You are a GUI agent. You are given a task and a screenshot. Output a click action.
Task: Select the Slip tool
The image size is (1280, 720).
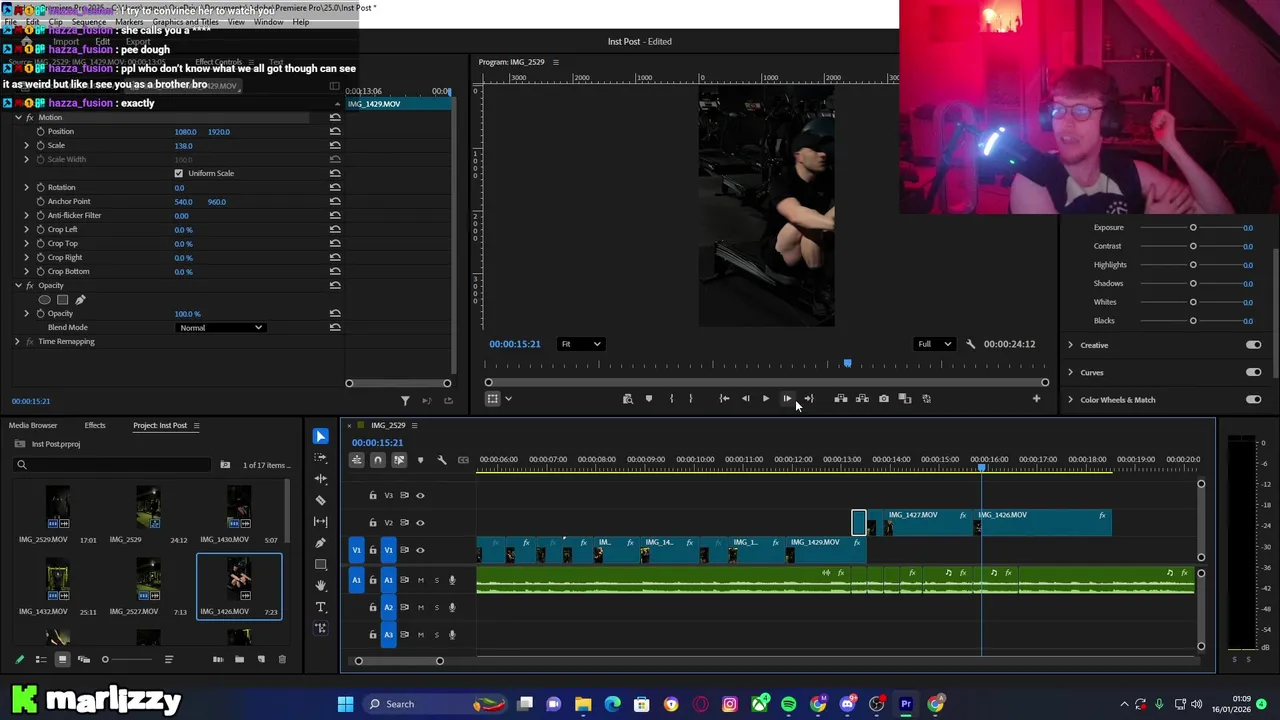320,521
